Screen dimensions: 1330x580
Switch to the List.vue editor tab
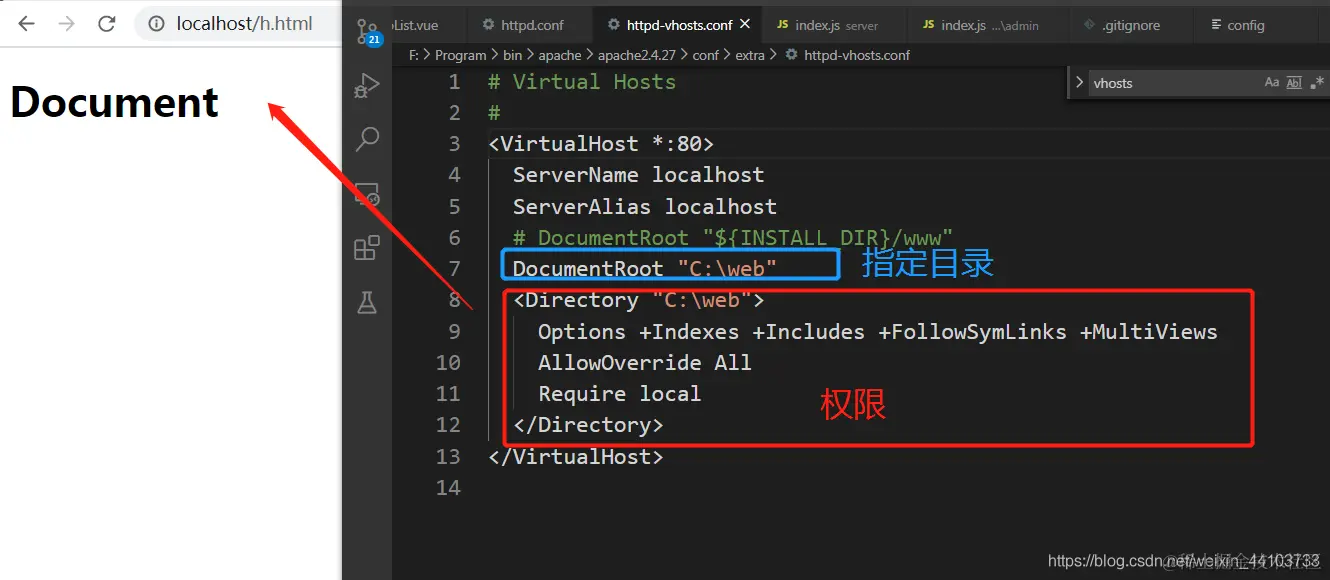(x=415, y=25)
